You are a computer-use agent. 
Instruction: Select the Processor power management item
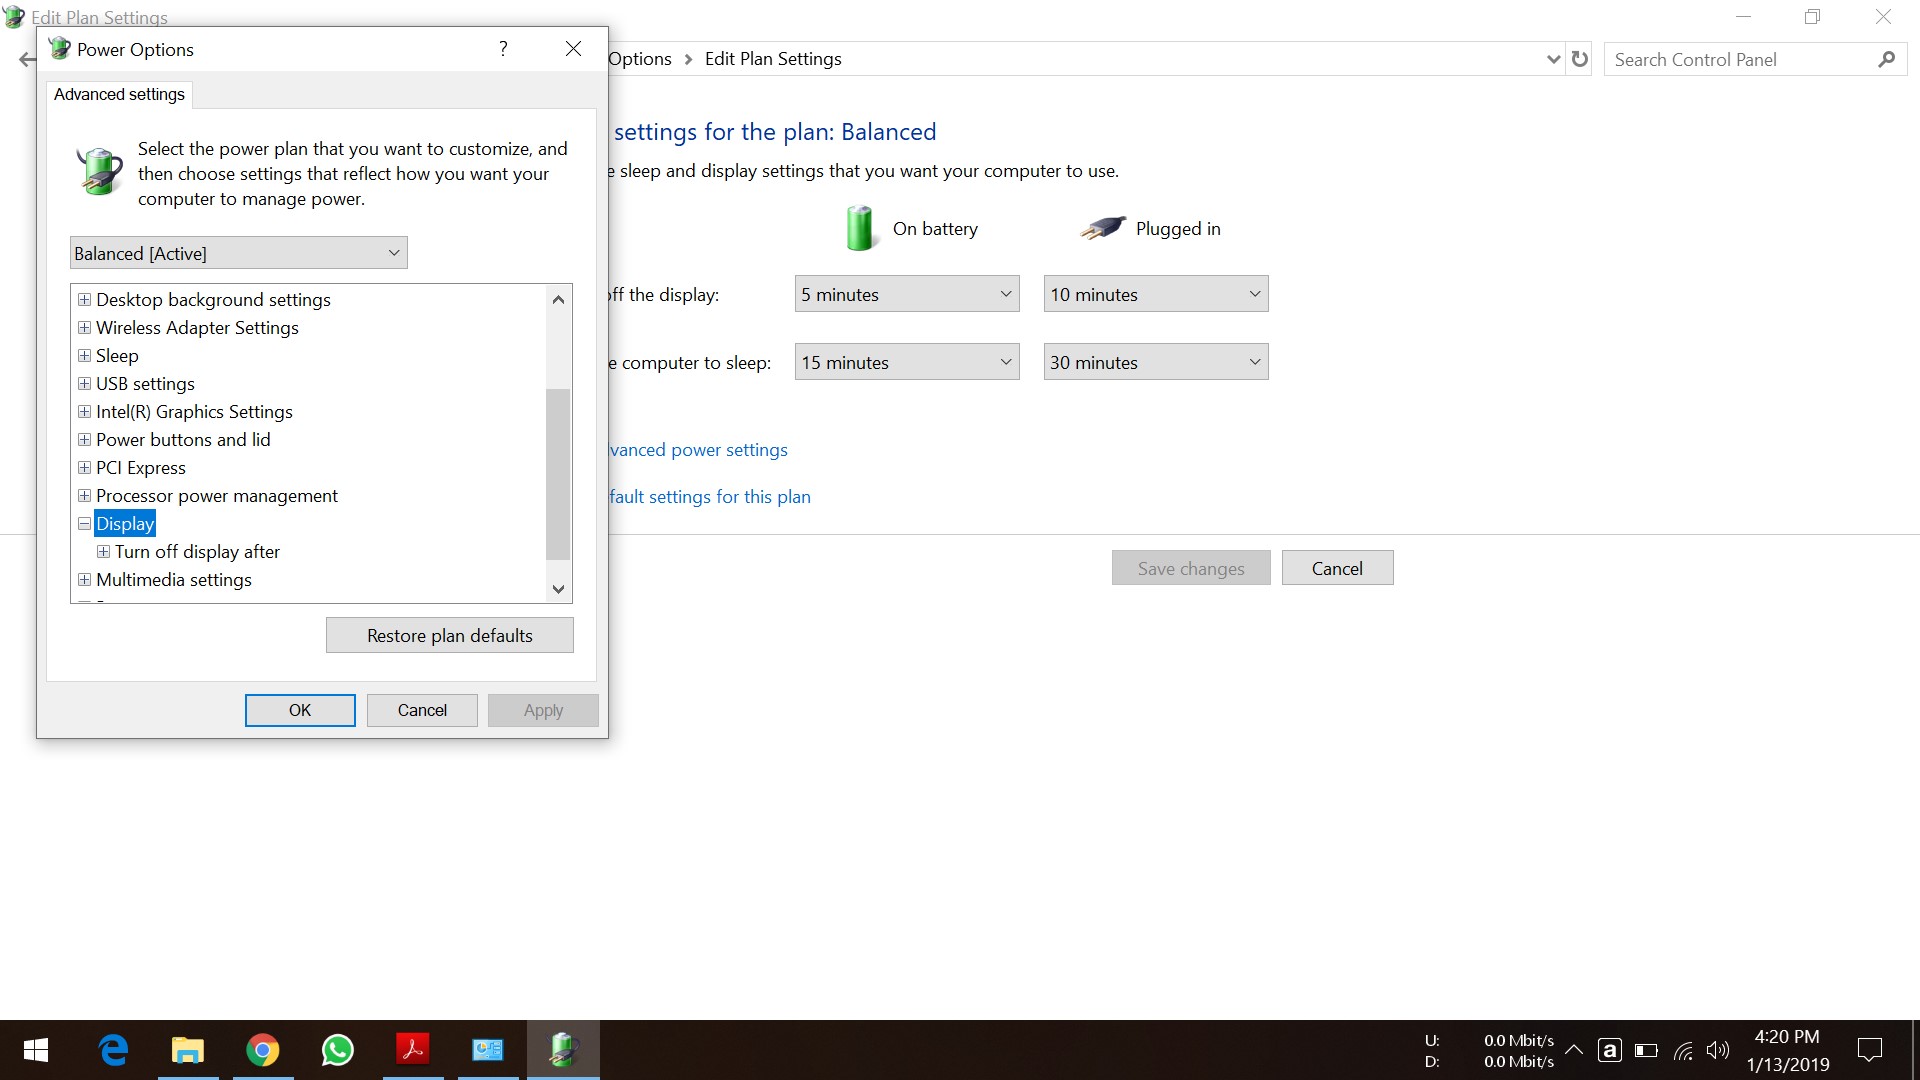(216, 495)
